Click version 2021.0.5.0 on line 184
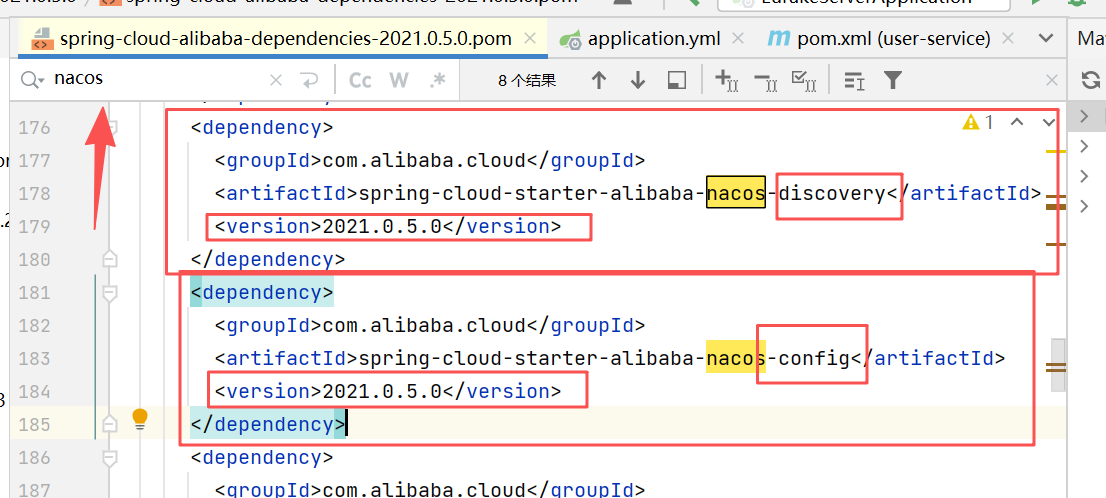This screenshot has height=498, width=1106. pyautogui.click(x=382, y=391)
